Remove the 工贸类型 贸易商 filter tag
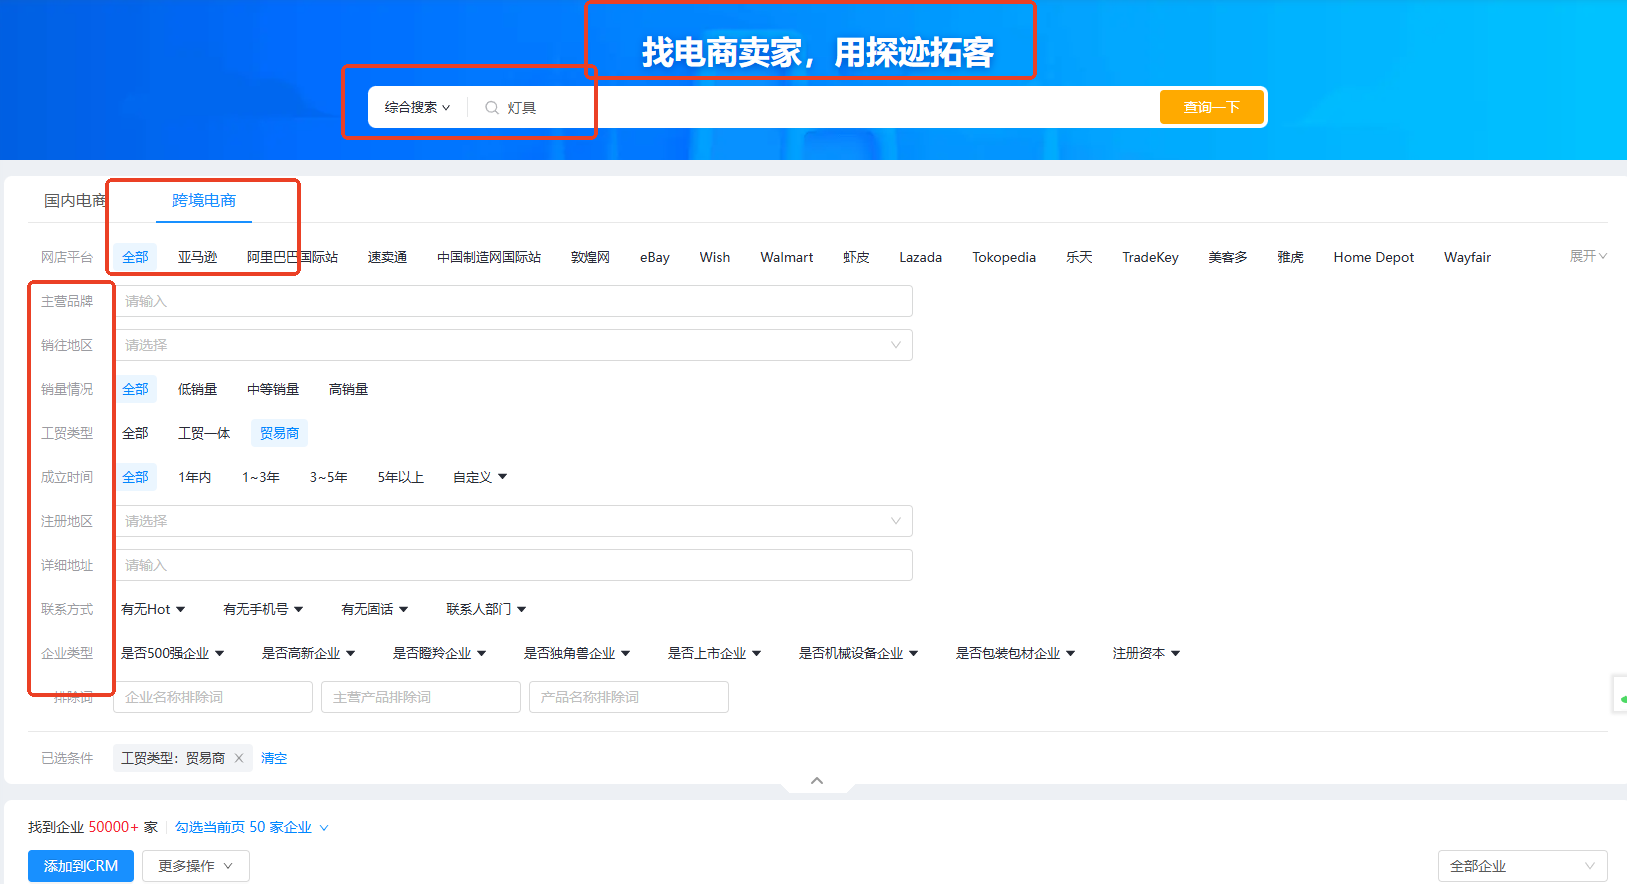This screenshot has height=884, width=1627. [x=239, y=758]
